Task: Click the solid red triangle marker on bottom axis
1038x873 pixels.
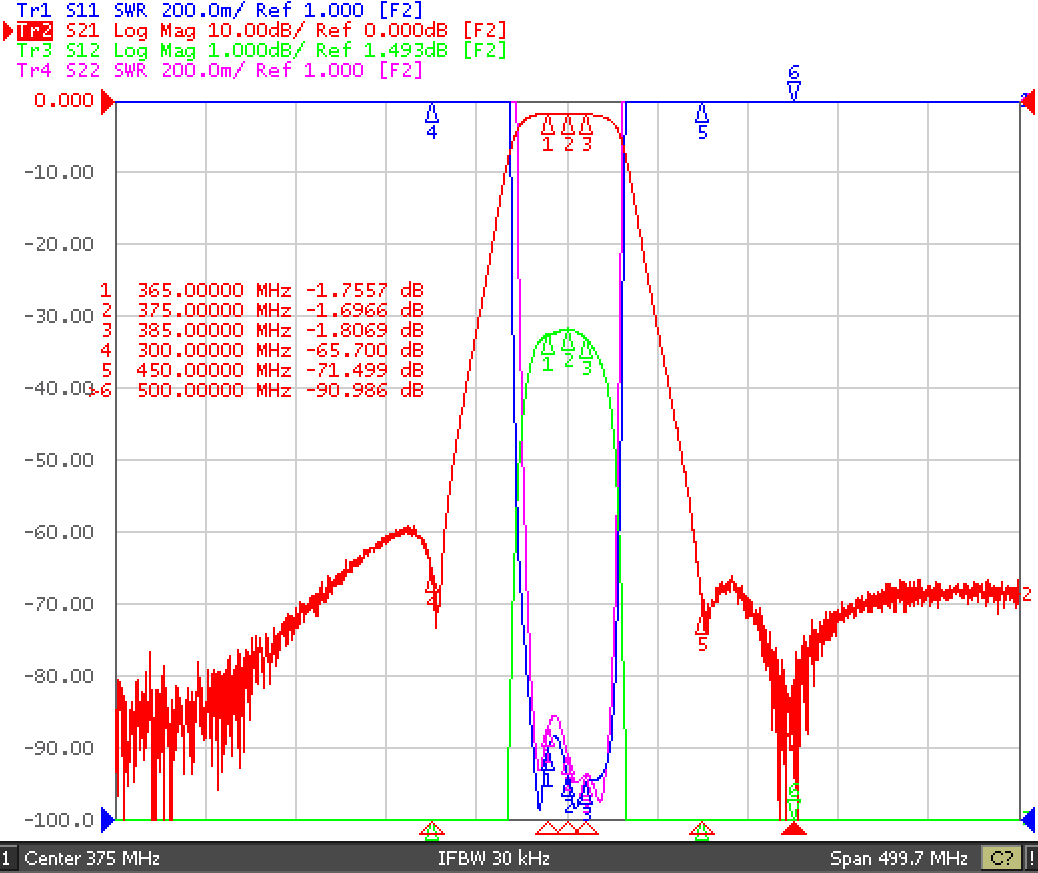Action: (x=794, y=829)
